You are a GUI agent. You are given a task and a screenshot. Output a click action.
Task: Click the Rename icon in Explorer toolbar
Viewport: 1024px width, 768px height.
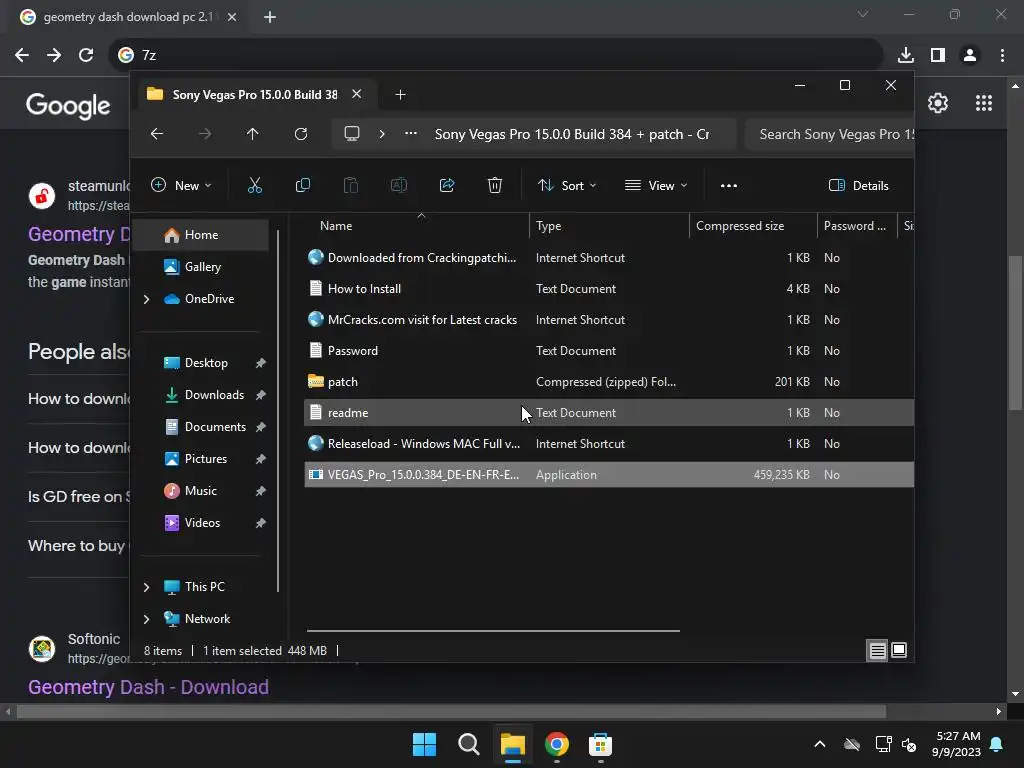pyautogui.click(x=398, y=185)
